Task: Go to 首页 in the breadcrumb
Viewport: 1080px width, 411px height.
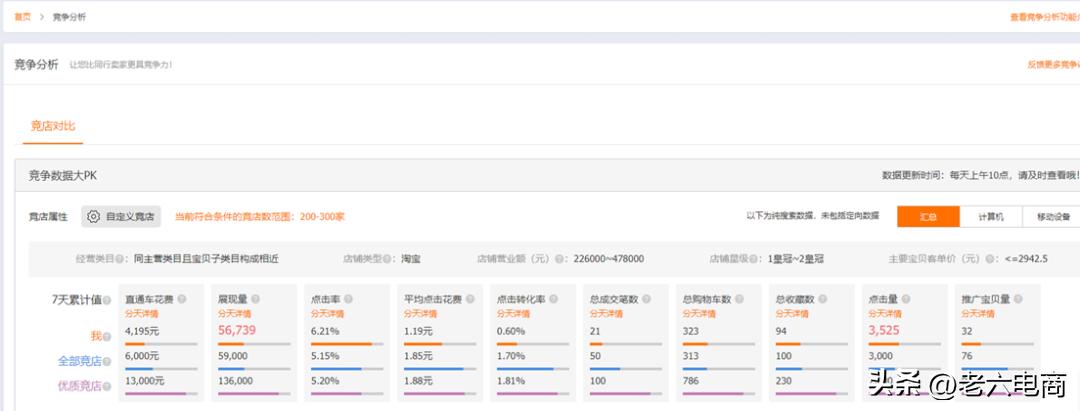Action: 23,17
